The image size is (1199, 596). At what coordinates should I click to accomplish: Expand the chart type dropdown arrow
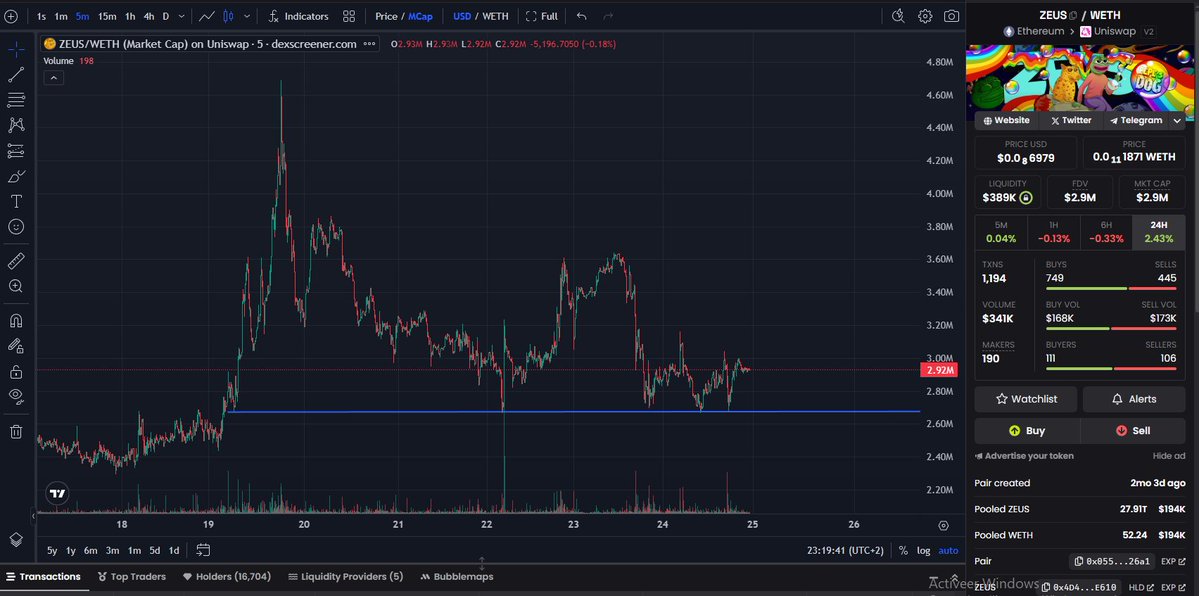click(246, 16)
